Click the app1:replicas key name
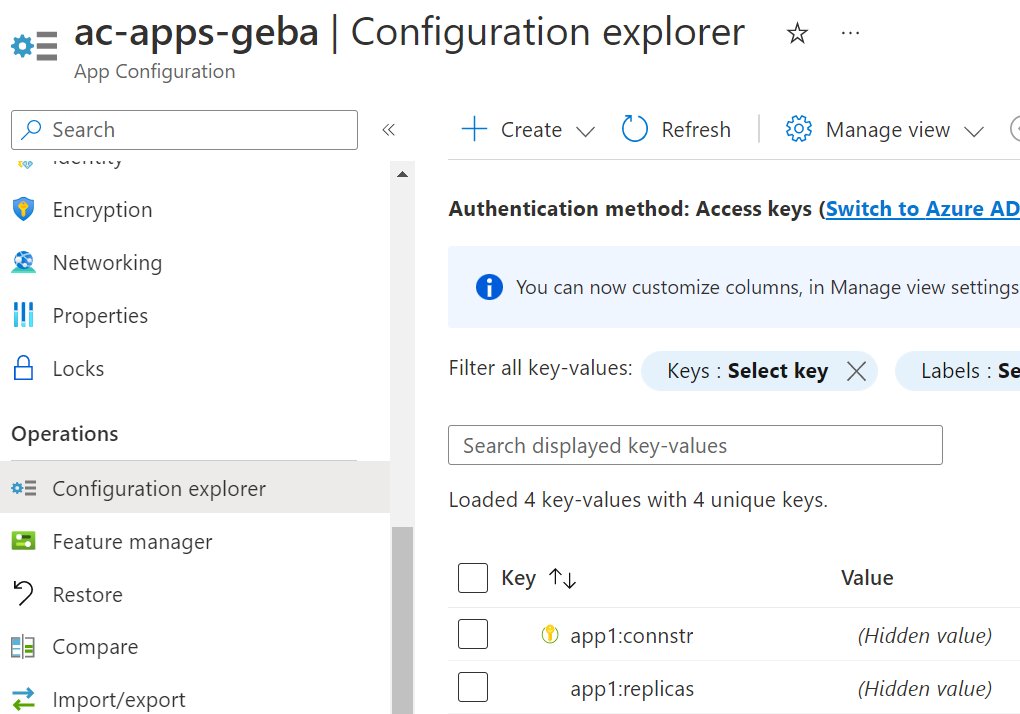1020x714 pixels. tap(632, 689)
